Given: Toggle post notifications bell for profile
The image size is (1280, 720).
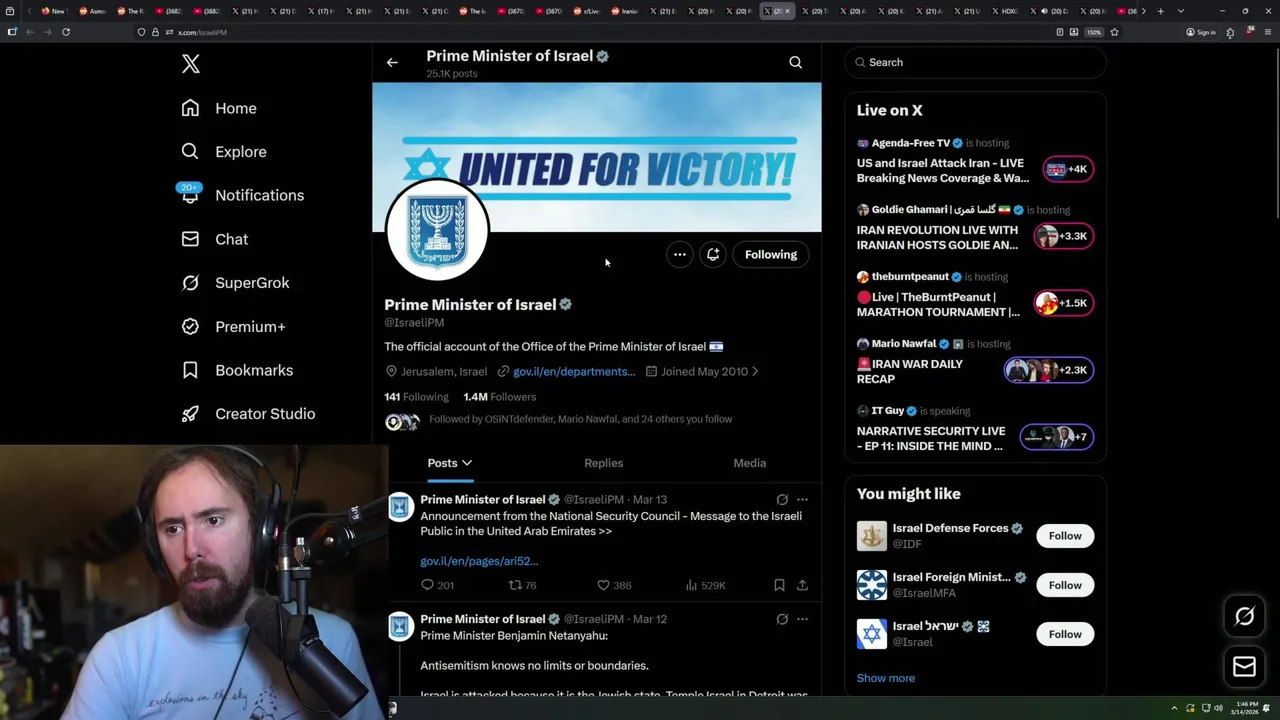Looking at the screenshot, I should pos(713,254).
